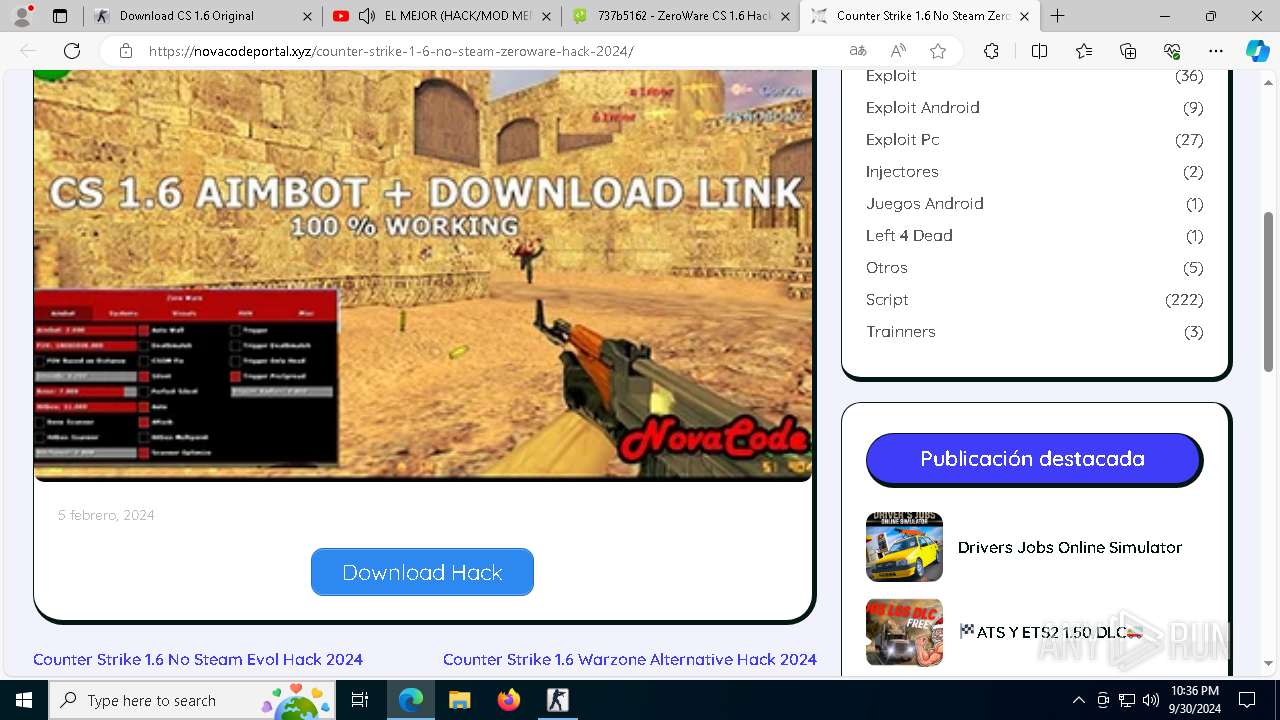Image resolution: width=1280 pixels, height=720 pixels.
Task: Open File Explorer from taskbar
Action: click(x=459, y=700)
